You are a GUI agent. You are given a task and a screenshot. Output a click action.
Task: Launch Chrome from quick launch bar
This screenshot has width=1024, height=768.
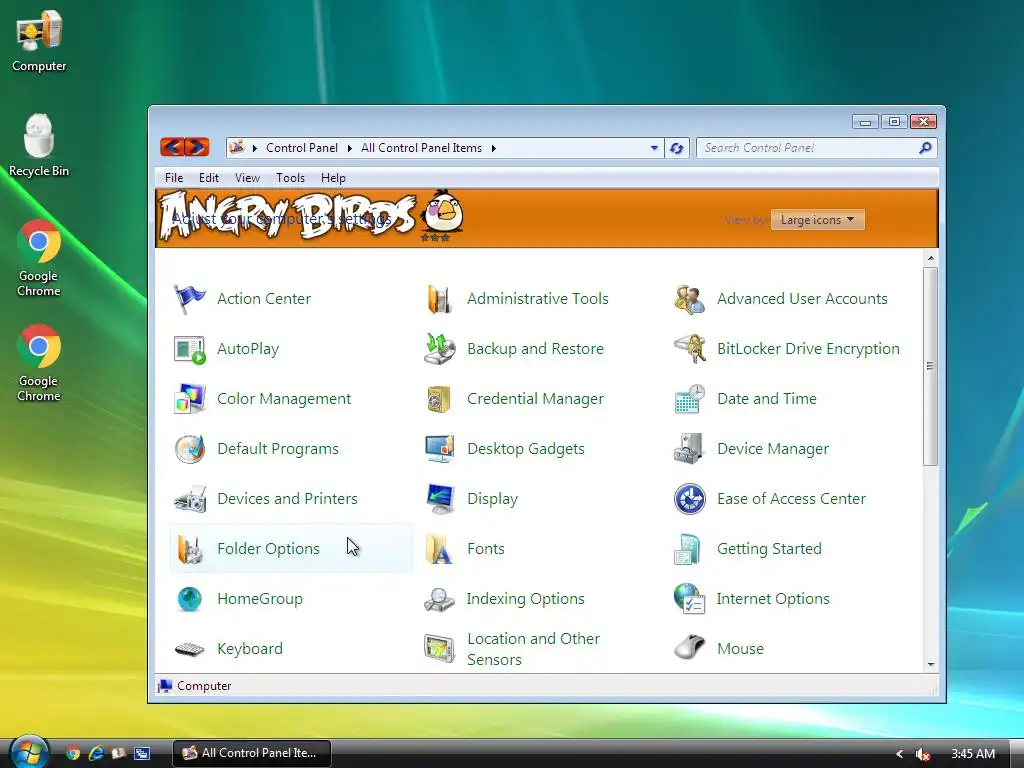(x=73, y=753)
